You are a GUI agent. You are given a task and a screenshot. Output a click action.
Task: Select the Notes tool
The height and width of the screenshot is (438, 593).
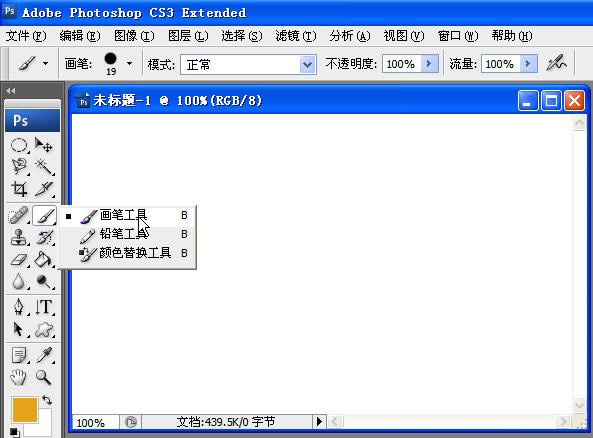point(19,356)
